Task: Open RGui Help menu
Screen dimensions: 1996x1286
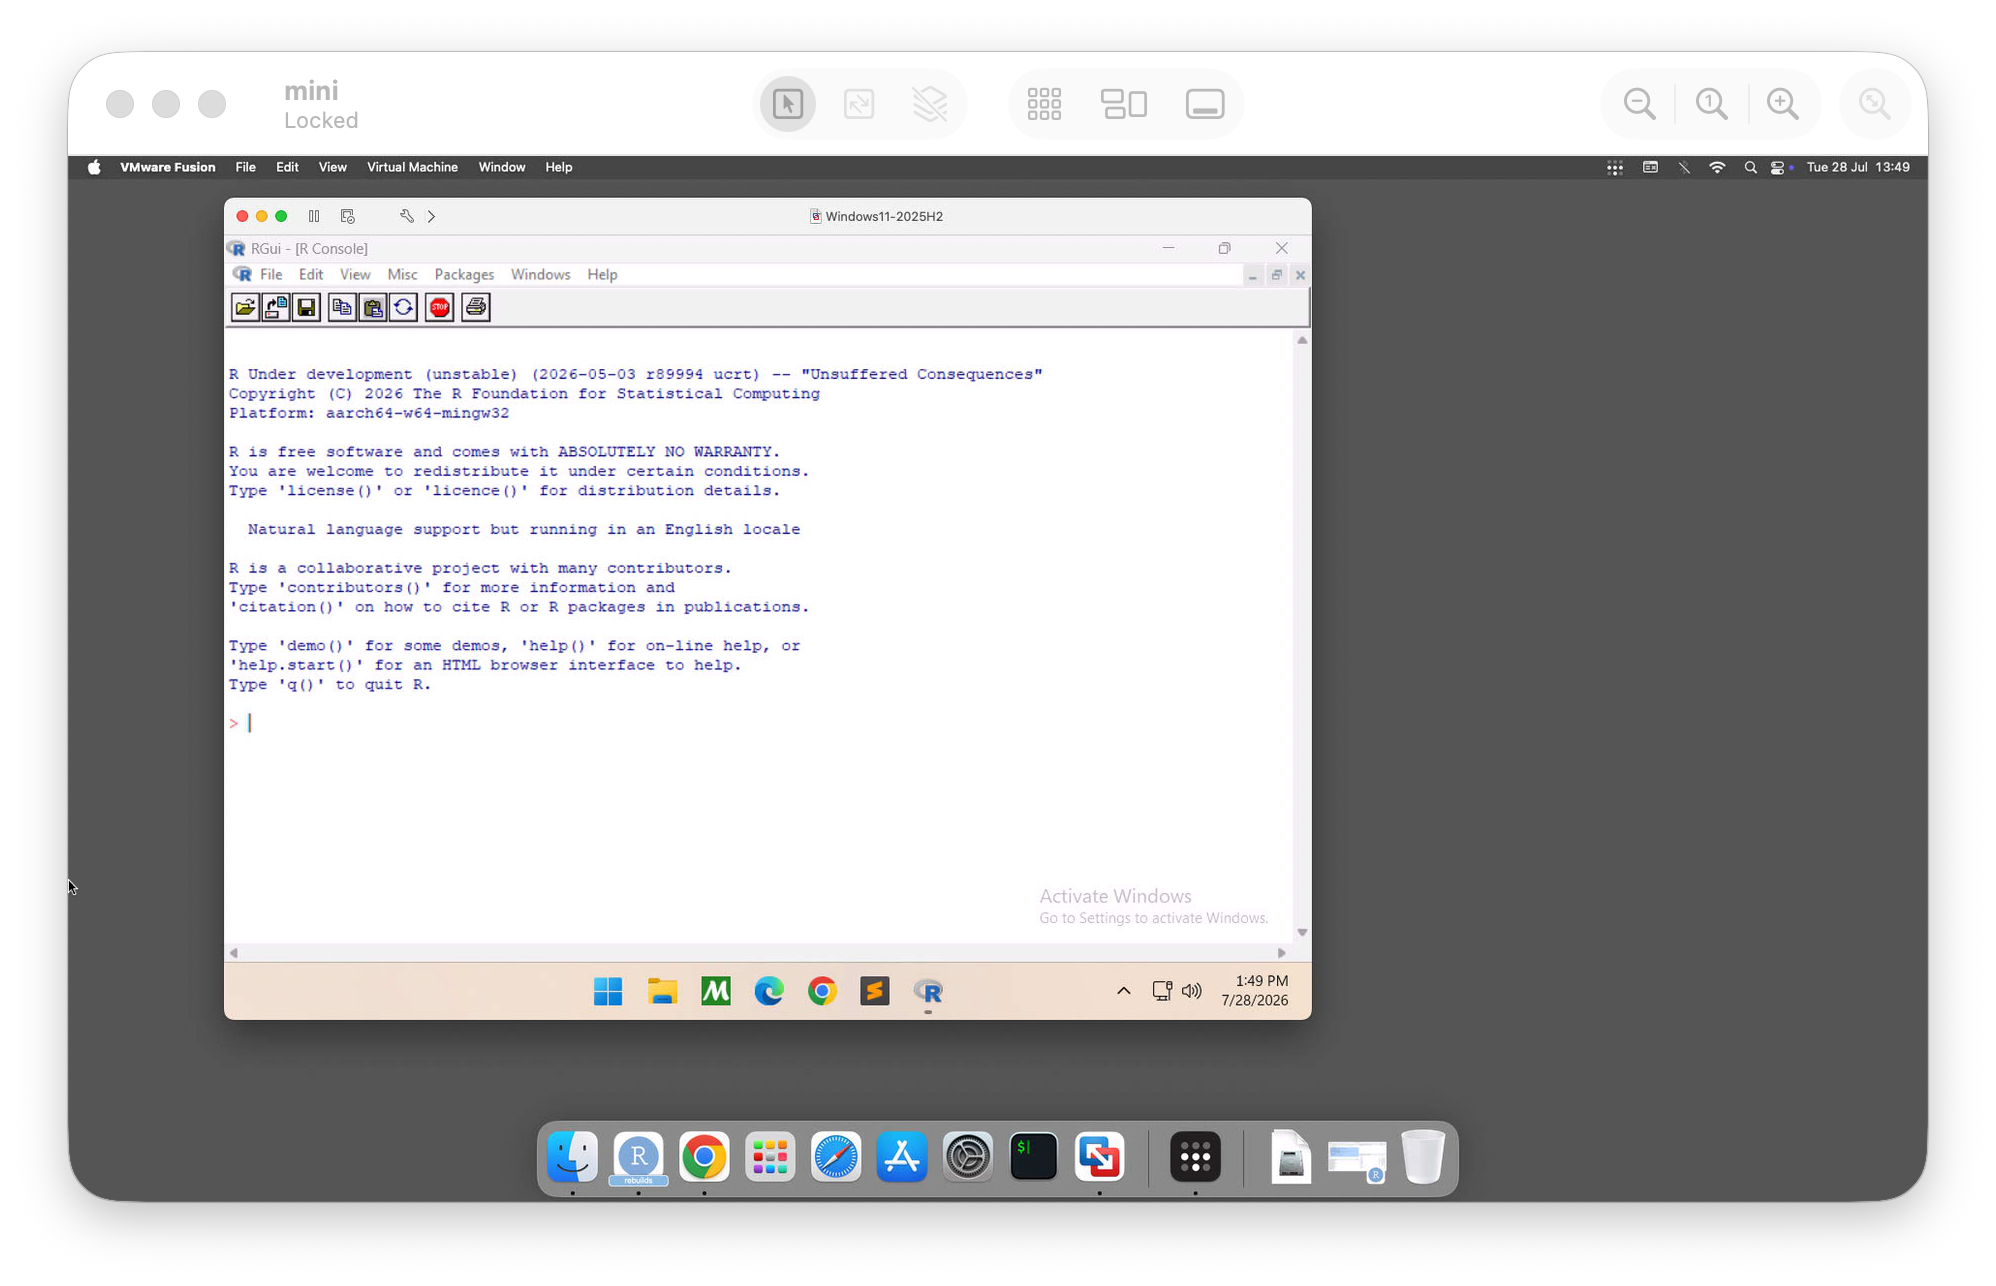Action: [x=602, y=274]
